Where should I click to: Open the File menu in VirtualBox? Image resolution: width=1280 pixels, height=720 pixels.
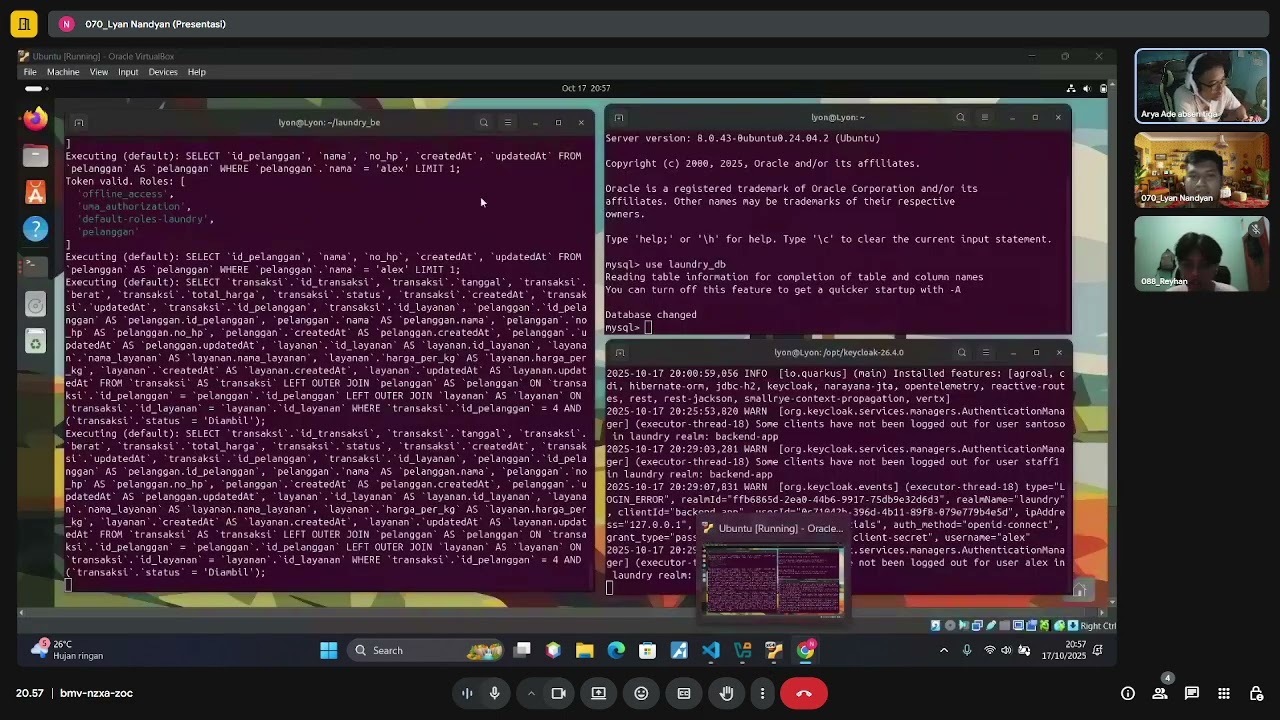point(30,72)
